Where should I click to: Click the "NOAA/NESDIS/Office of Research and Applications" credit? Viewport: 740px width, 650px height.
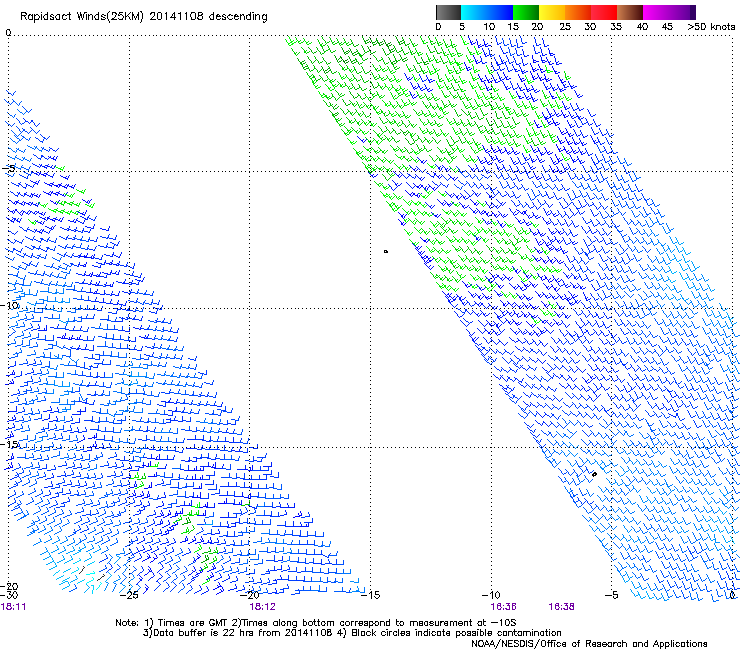click(589, 644)
